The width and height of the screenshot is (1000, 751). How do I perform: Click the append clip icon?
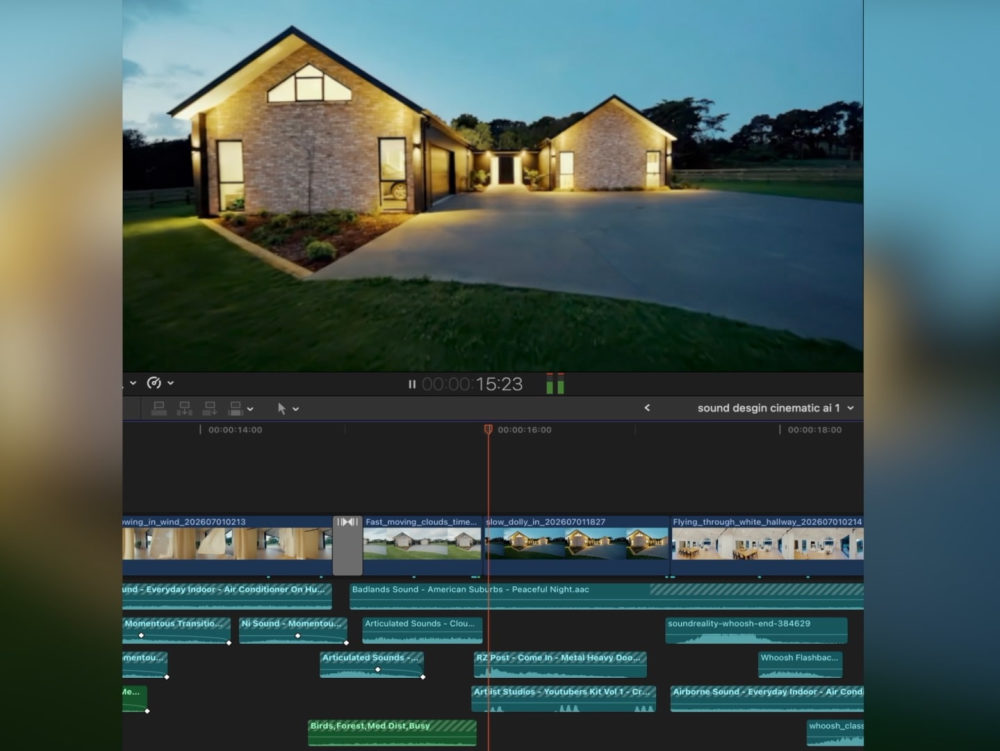(x=209, y=408)
